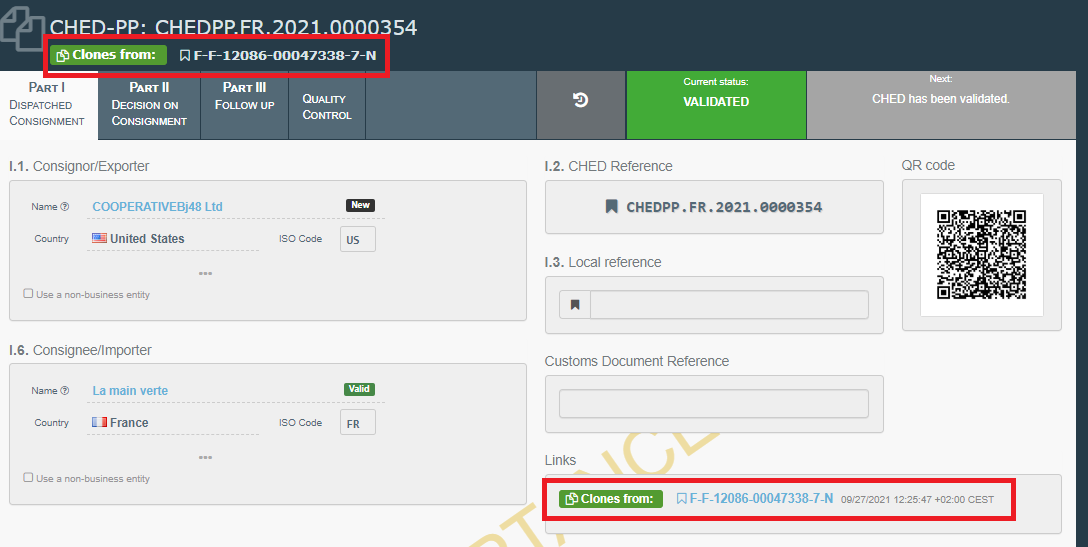Switch to Part III Follow up tab
1088x547 pixels.
(244, 105)
